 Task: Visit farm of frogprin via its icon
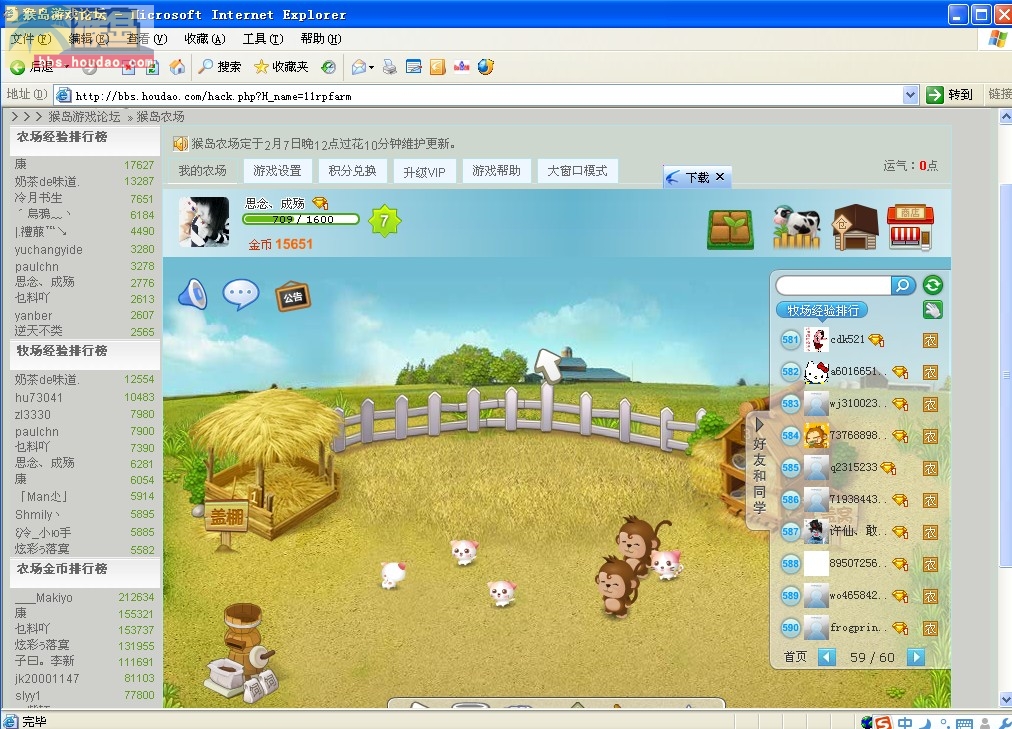(930, 628)
